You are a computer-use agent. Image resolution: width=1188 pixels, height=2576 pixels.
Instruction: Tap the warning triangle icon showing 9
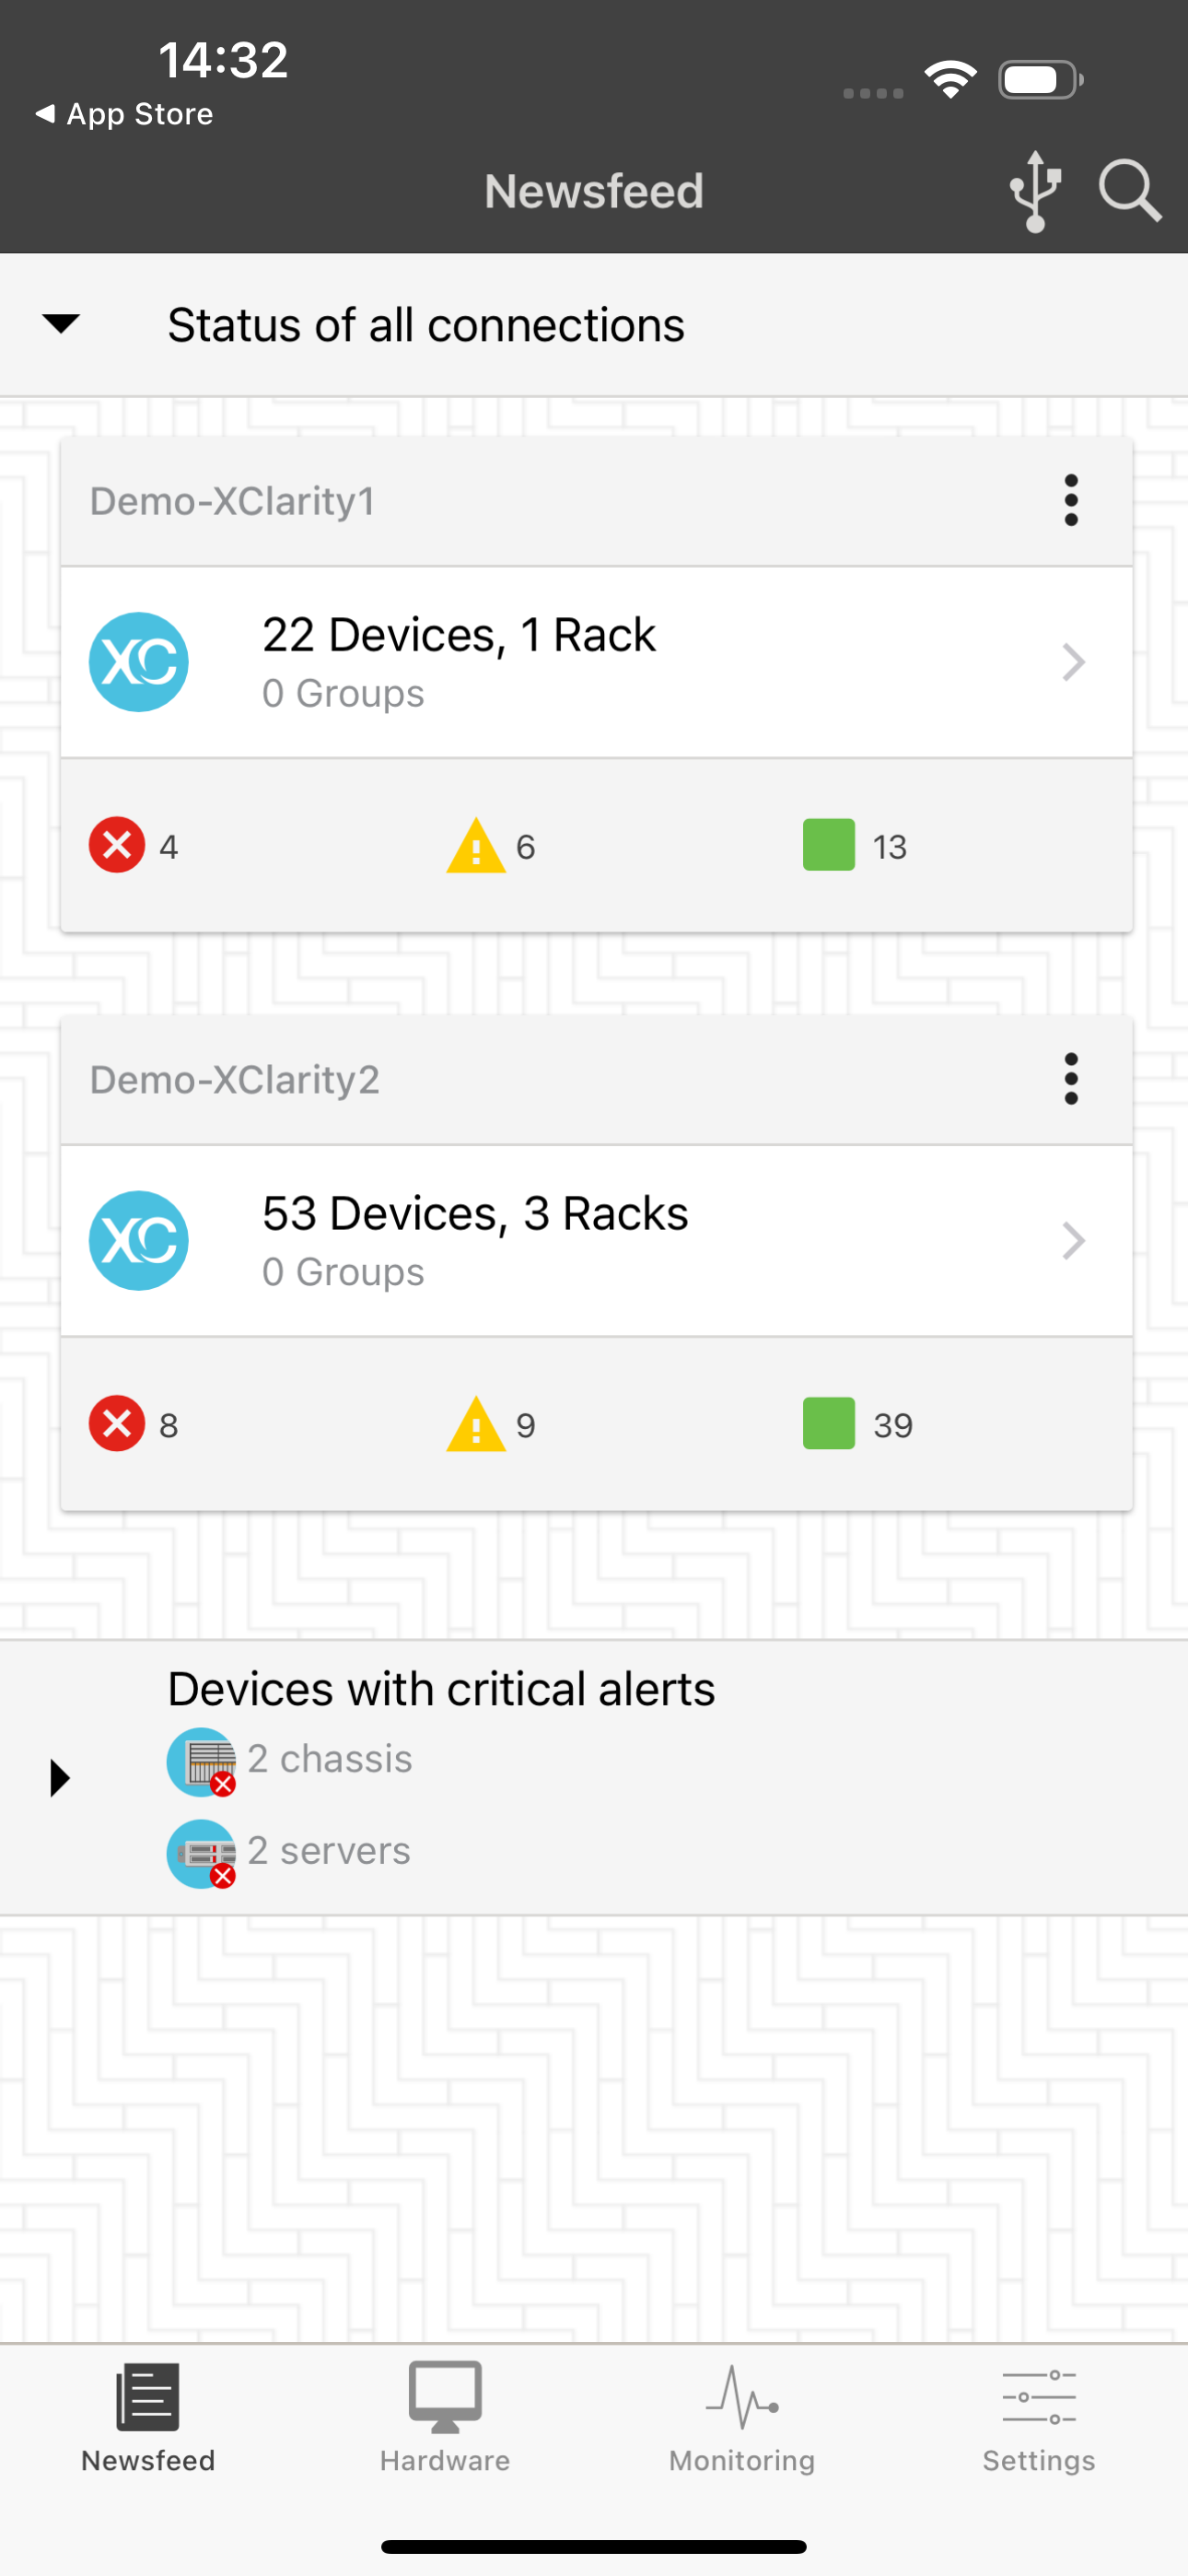(476, 1423)
